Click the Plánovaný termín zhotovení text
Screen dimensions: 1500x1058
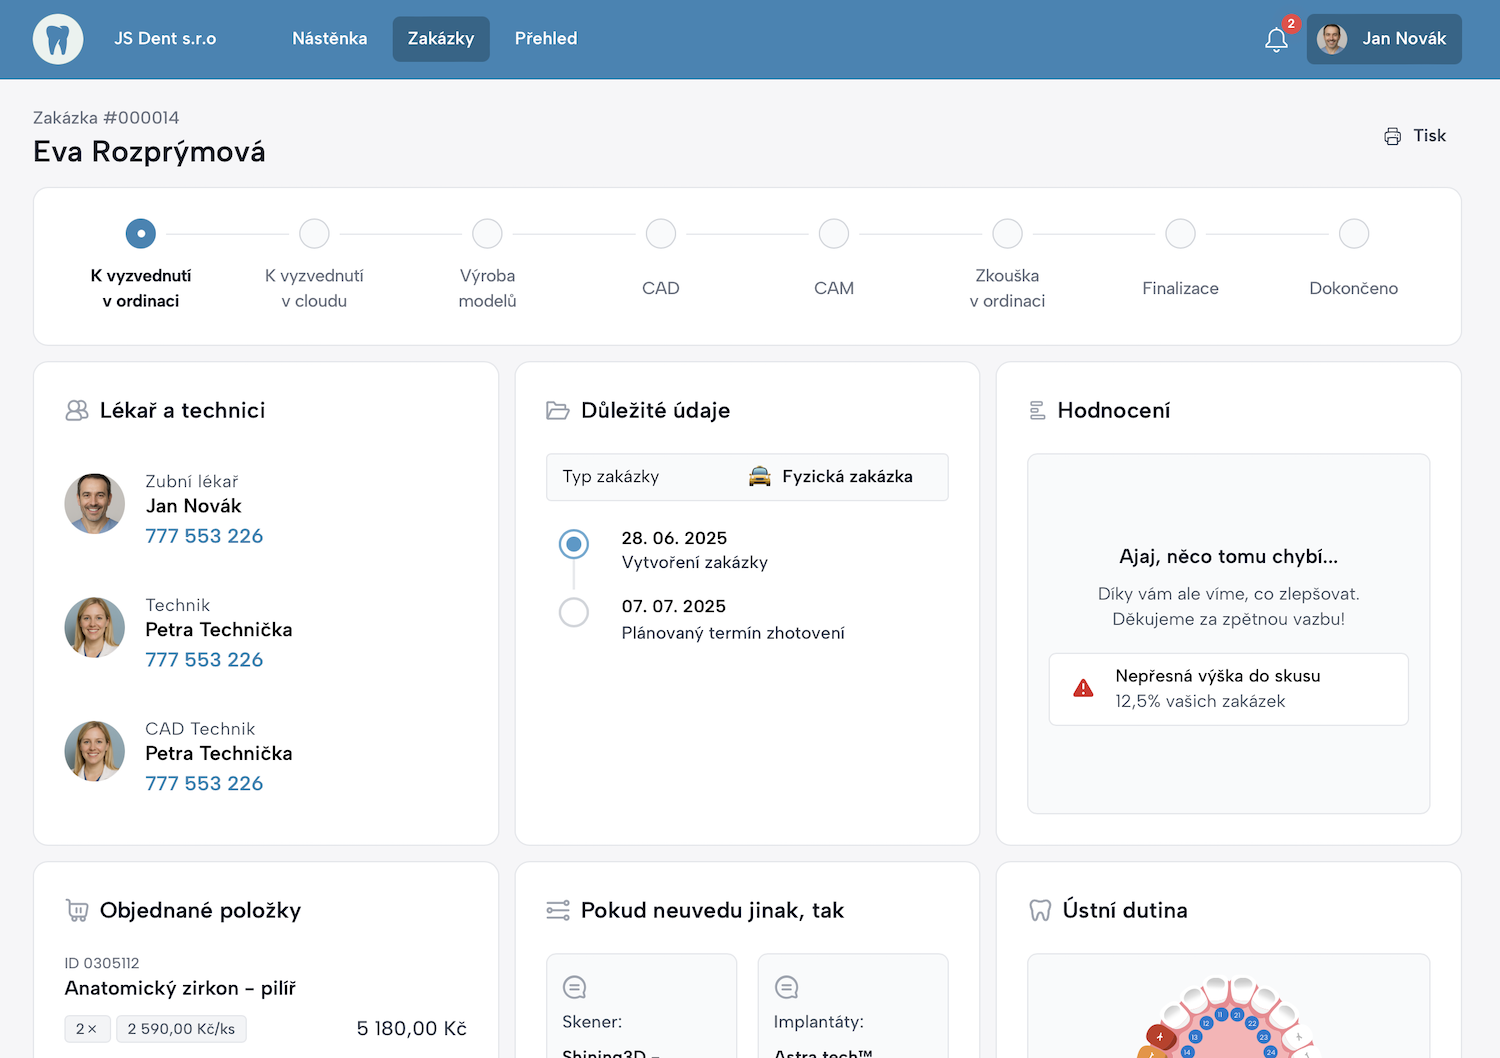pyautogui.click(x=733, y=633)
